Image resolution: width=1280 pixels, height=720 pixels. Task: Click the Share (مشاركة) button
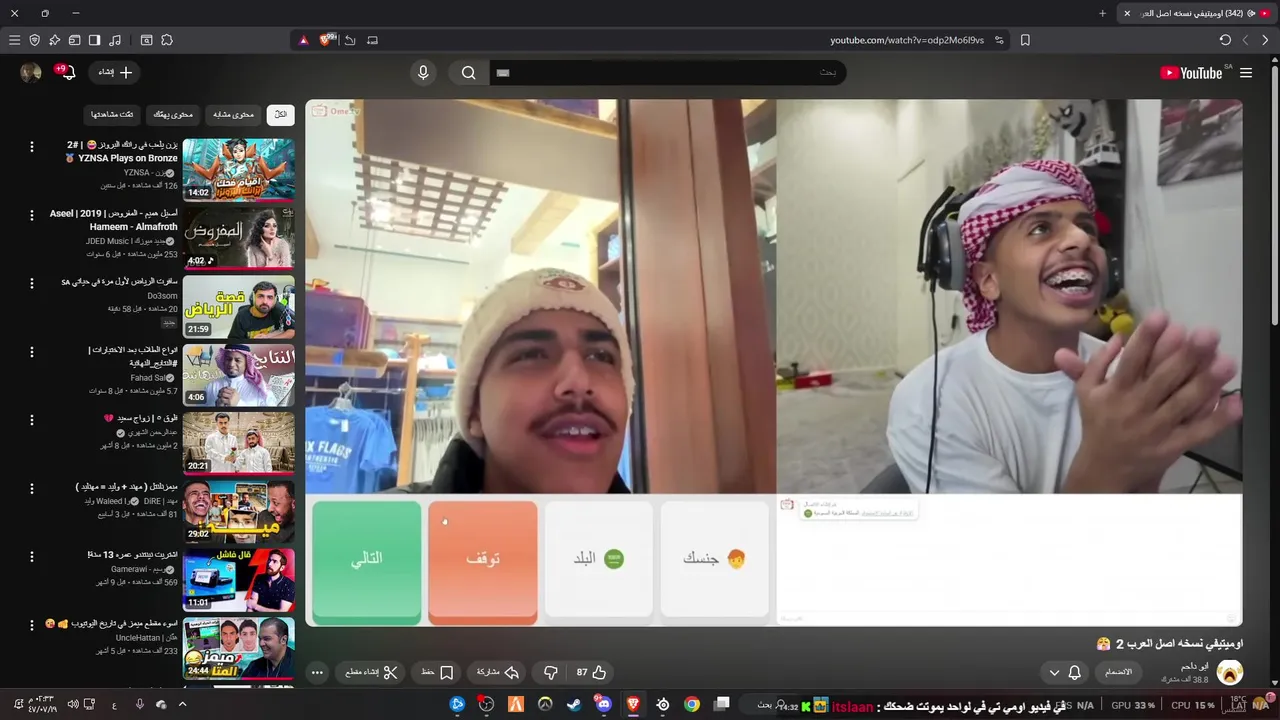point(497,672)
